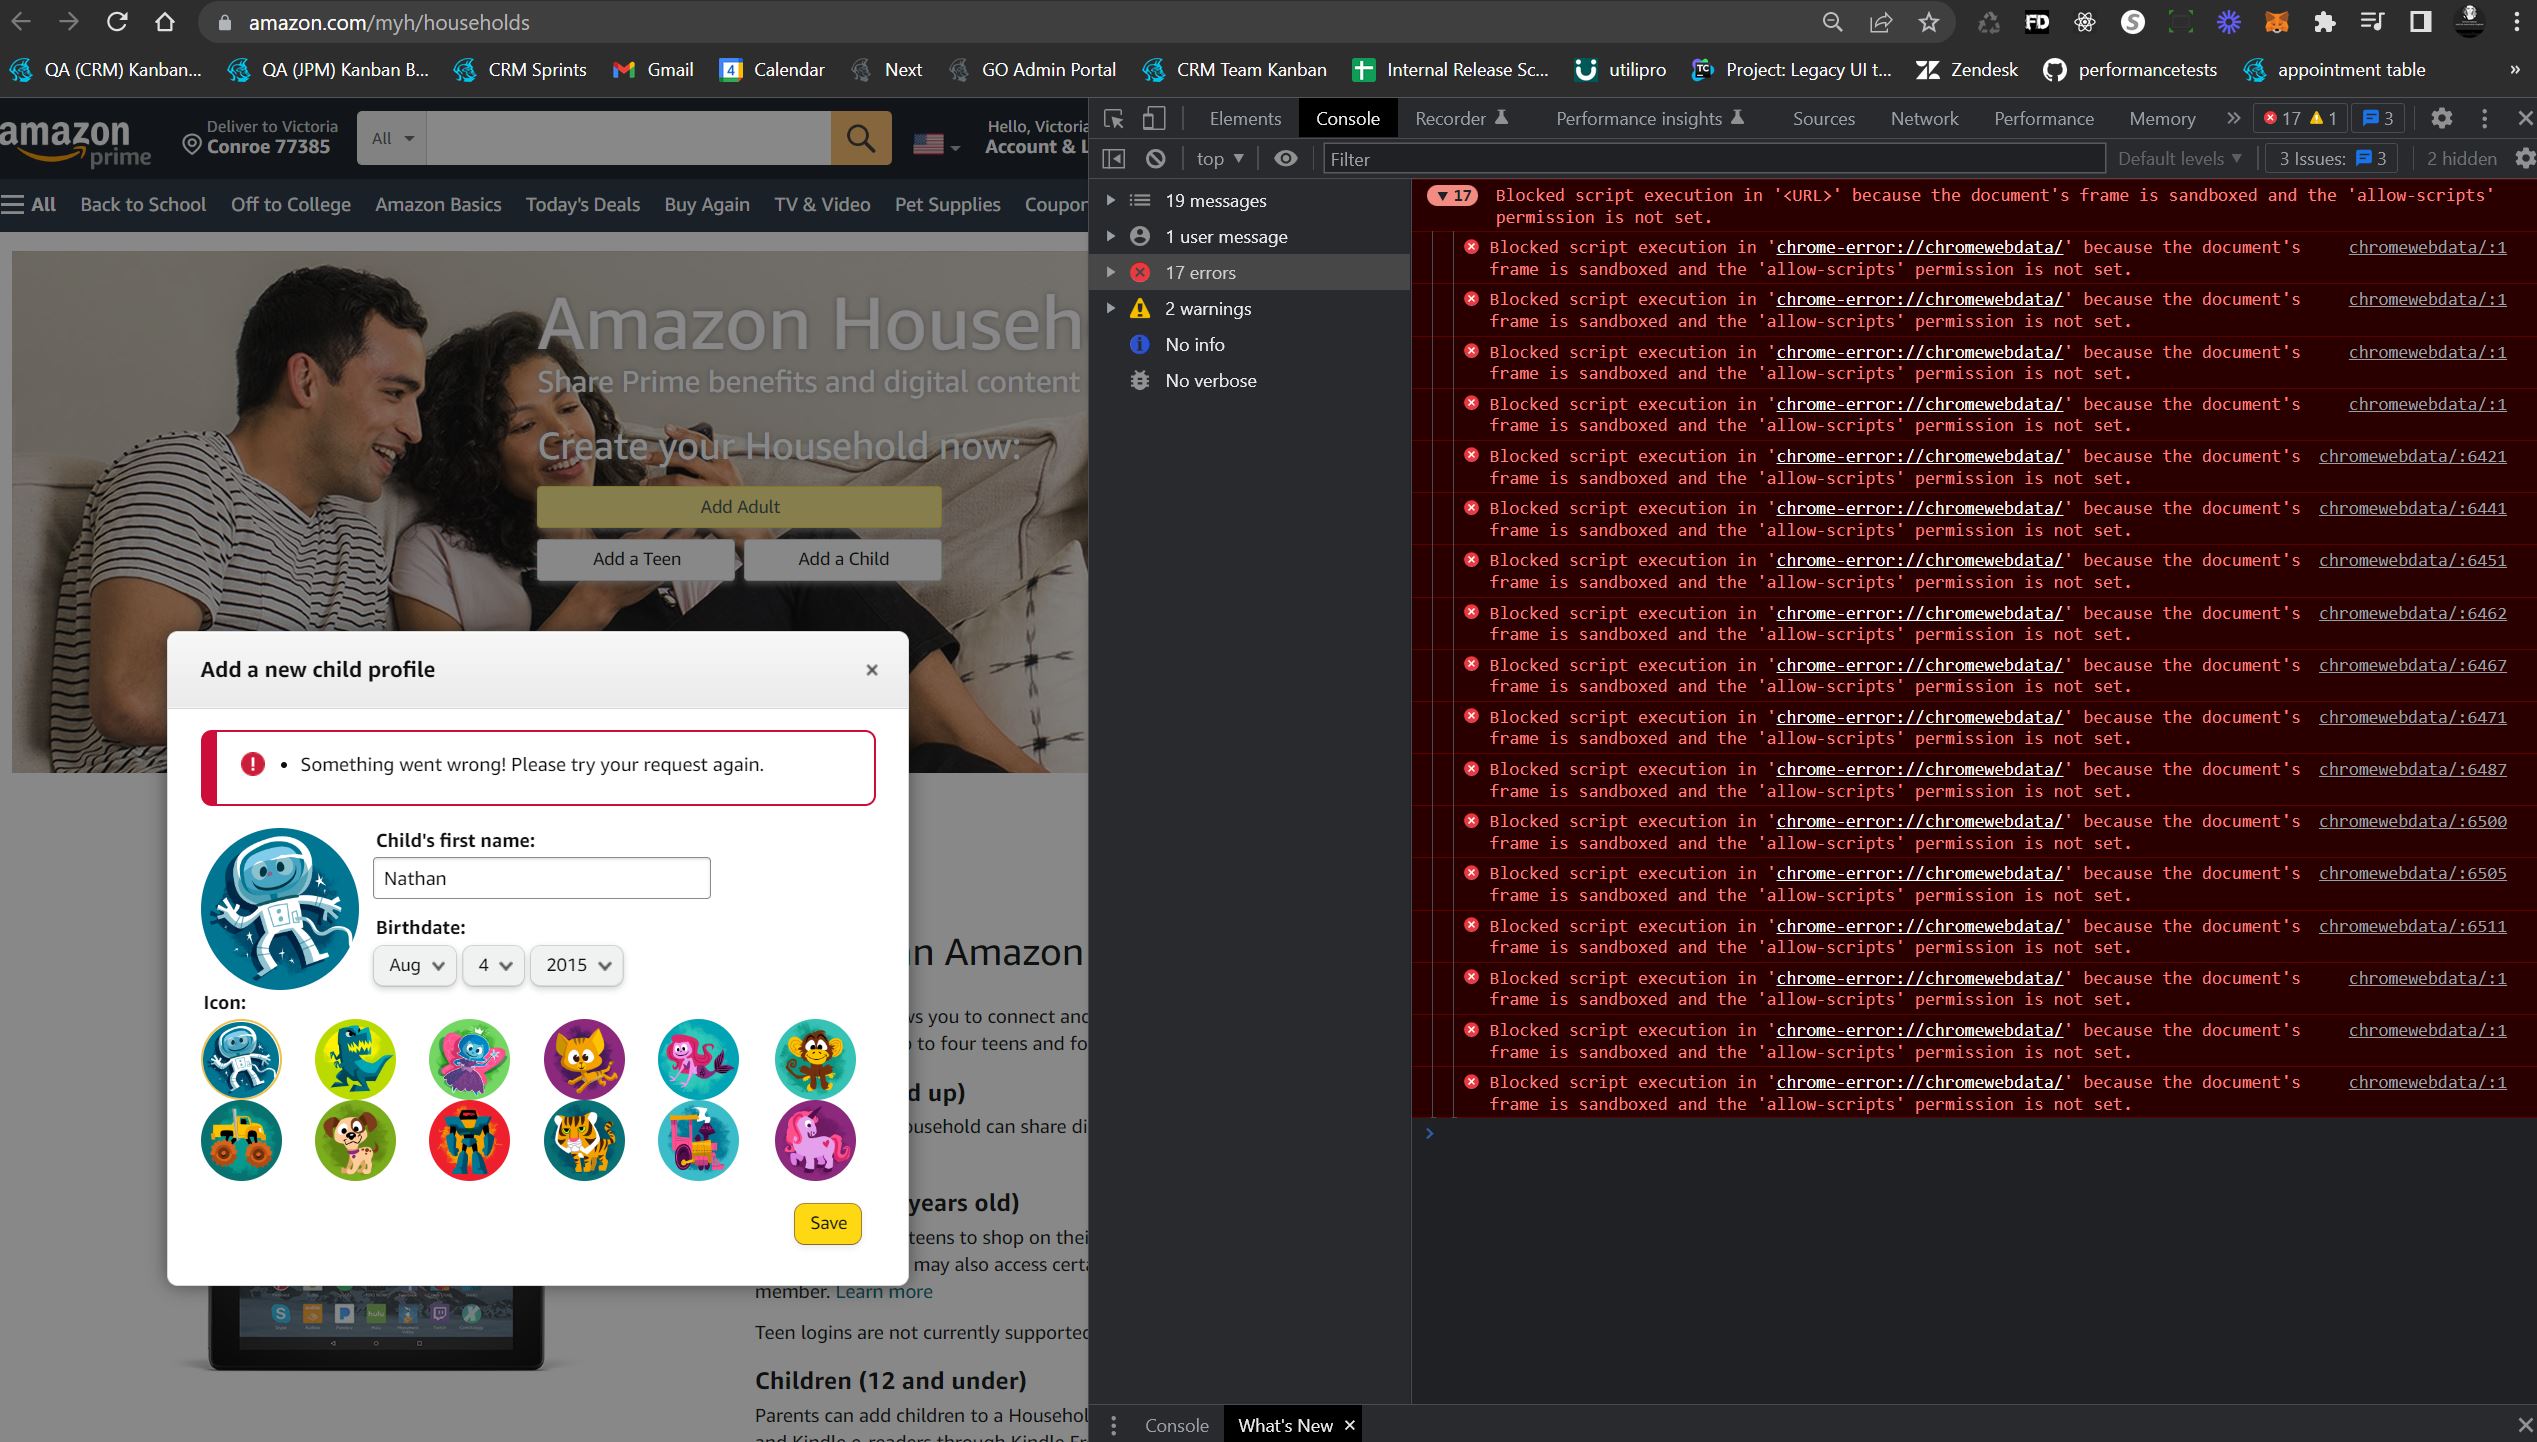Switch to the Elements tab

[1245, 119]
